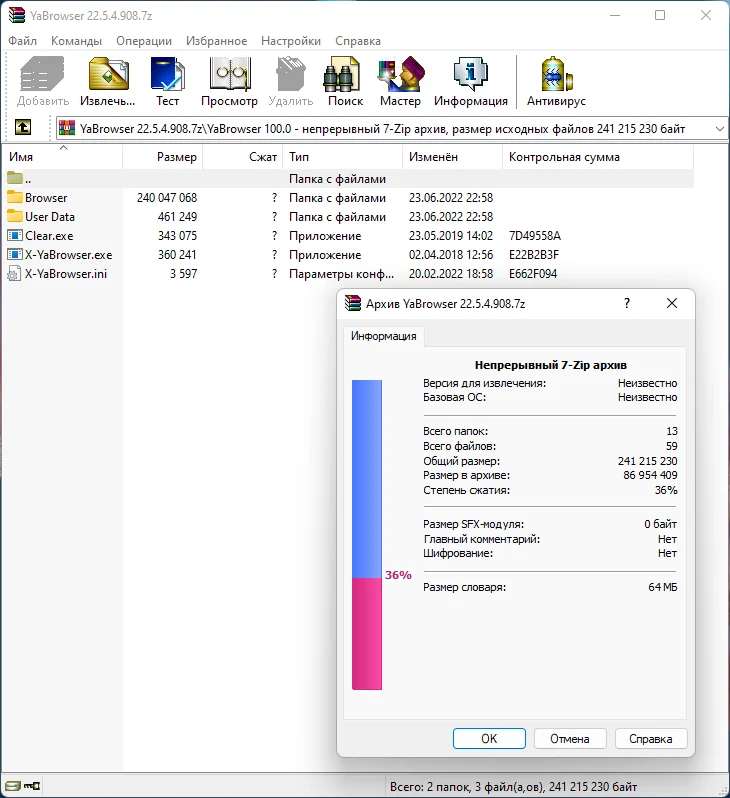The width and height of the screenshot is (730, 798).
Task: Click the Отмена button
Action: coord(570,738)
